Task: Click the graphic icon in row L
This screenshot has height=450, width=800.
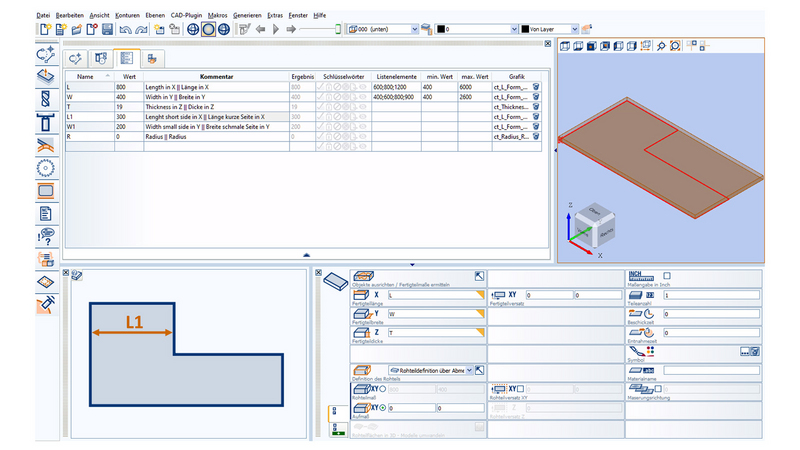Action: 536,88
